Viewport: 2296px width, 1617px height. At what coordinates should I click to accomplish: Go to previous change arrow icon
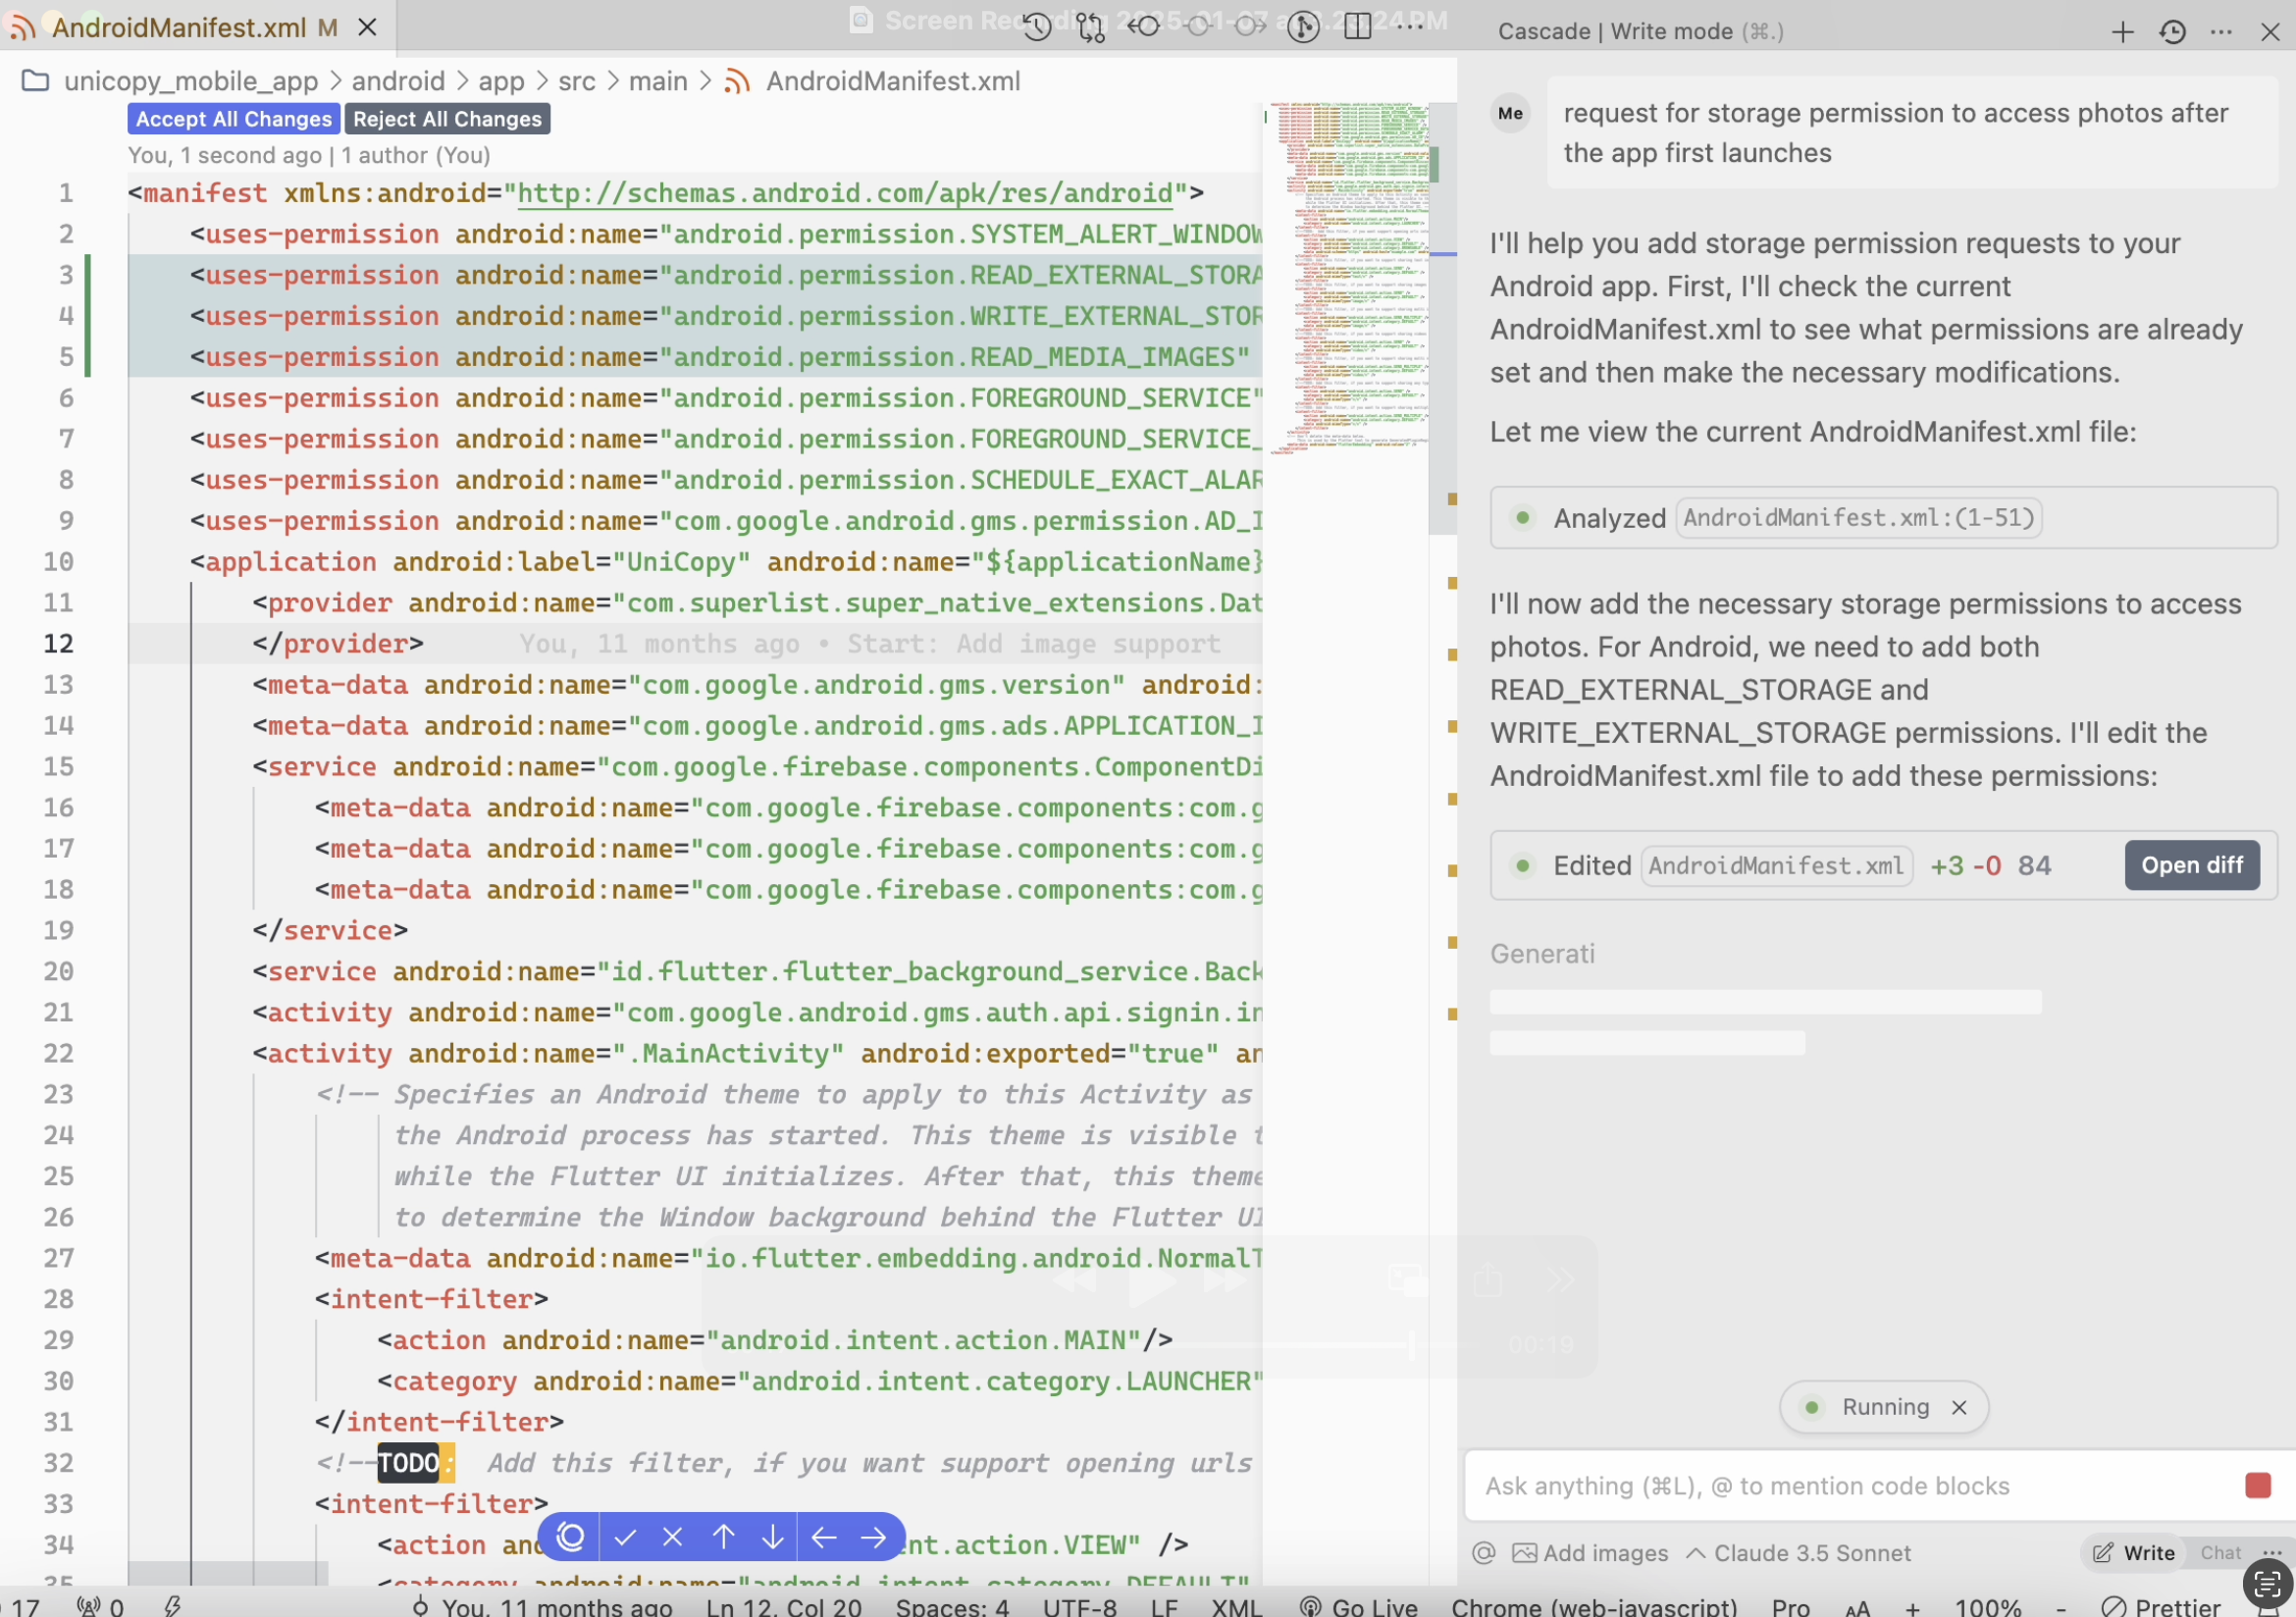point(1144,27)
